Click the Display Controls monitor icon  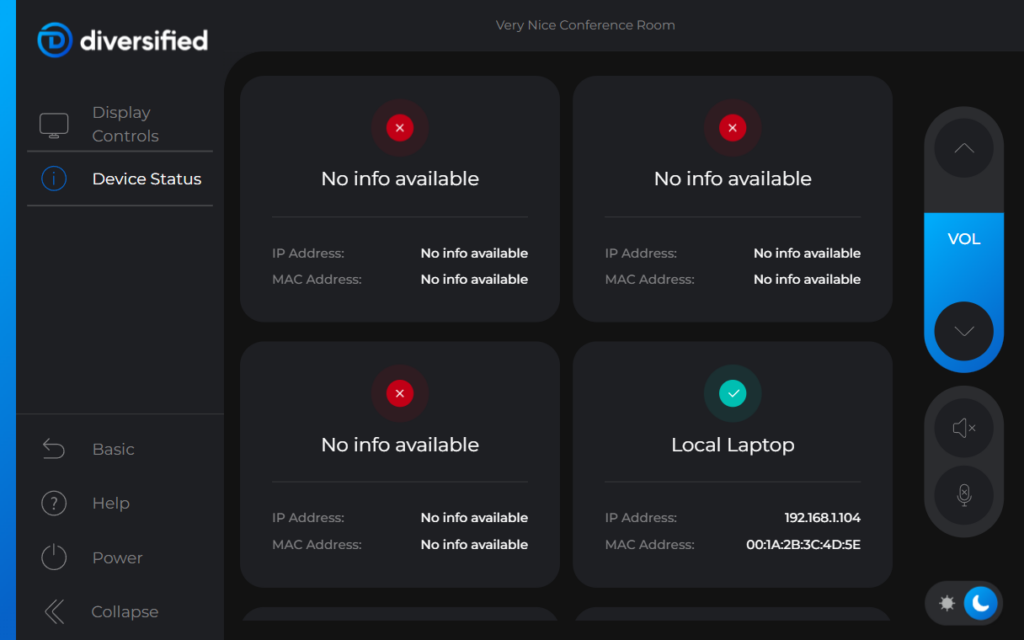(54, 125)
